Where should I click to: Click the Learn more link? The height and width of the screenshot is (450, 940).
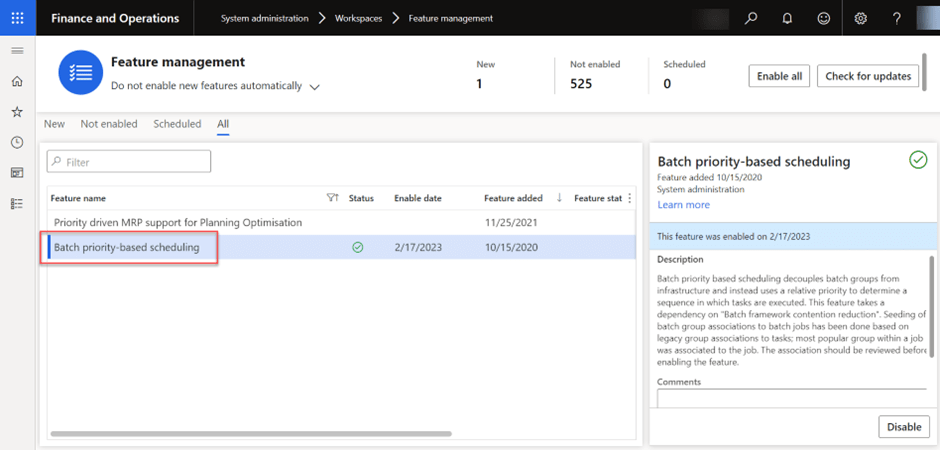683,205
